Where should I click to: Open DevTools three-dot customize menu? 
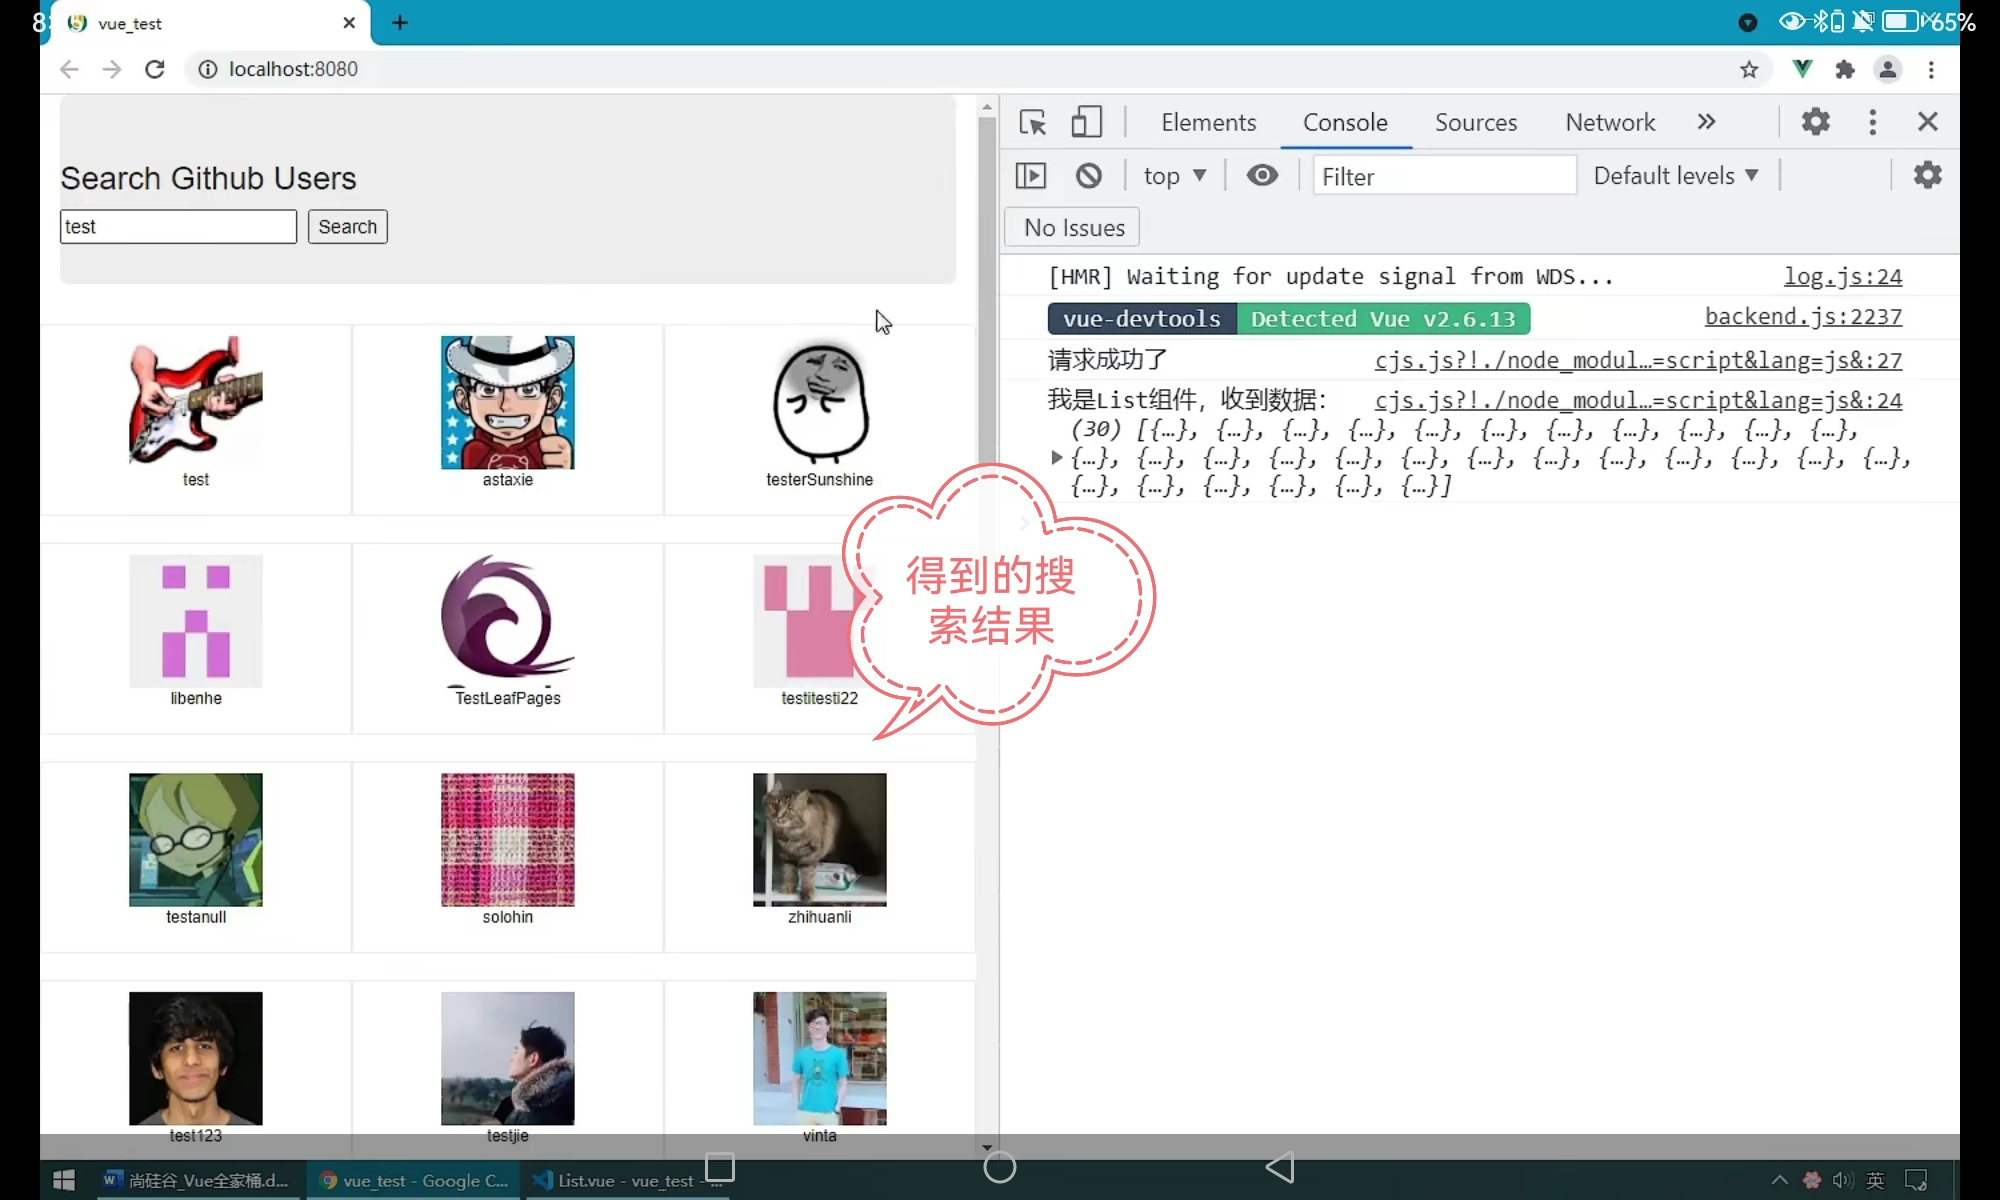pos(1872,122)
